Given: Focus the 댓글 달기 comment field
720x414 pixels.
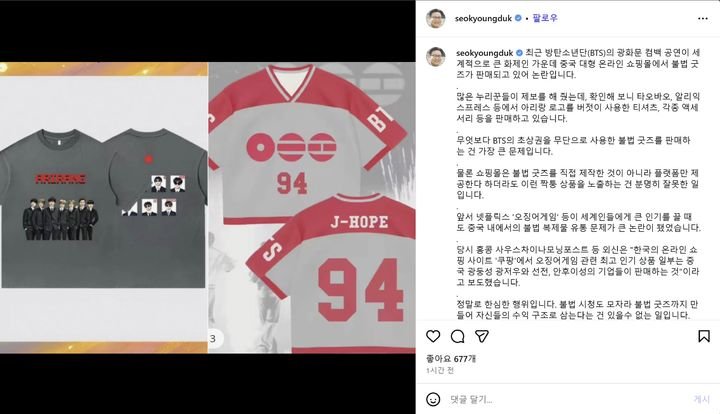Looking at the screenshot, I should coord(567,399).
